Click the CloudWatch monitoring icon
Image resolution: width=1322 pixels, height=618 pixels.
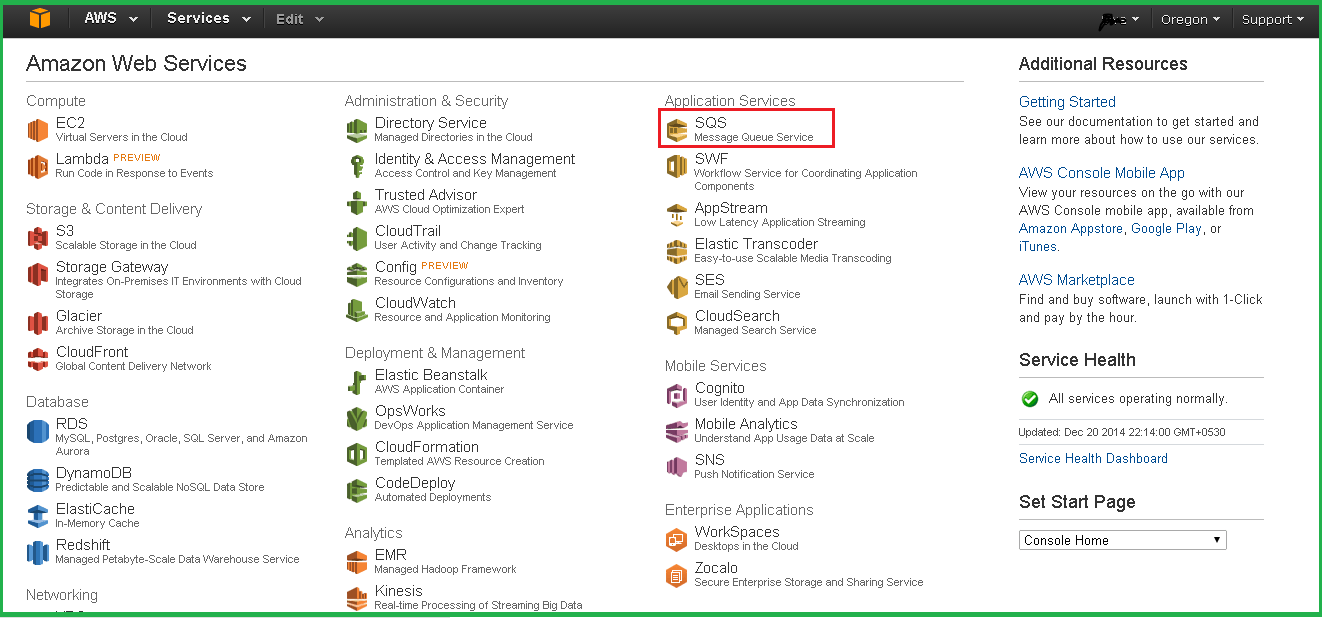(x=356, y=309)
